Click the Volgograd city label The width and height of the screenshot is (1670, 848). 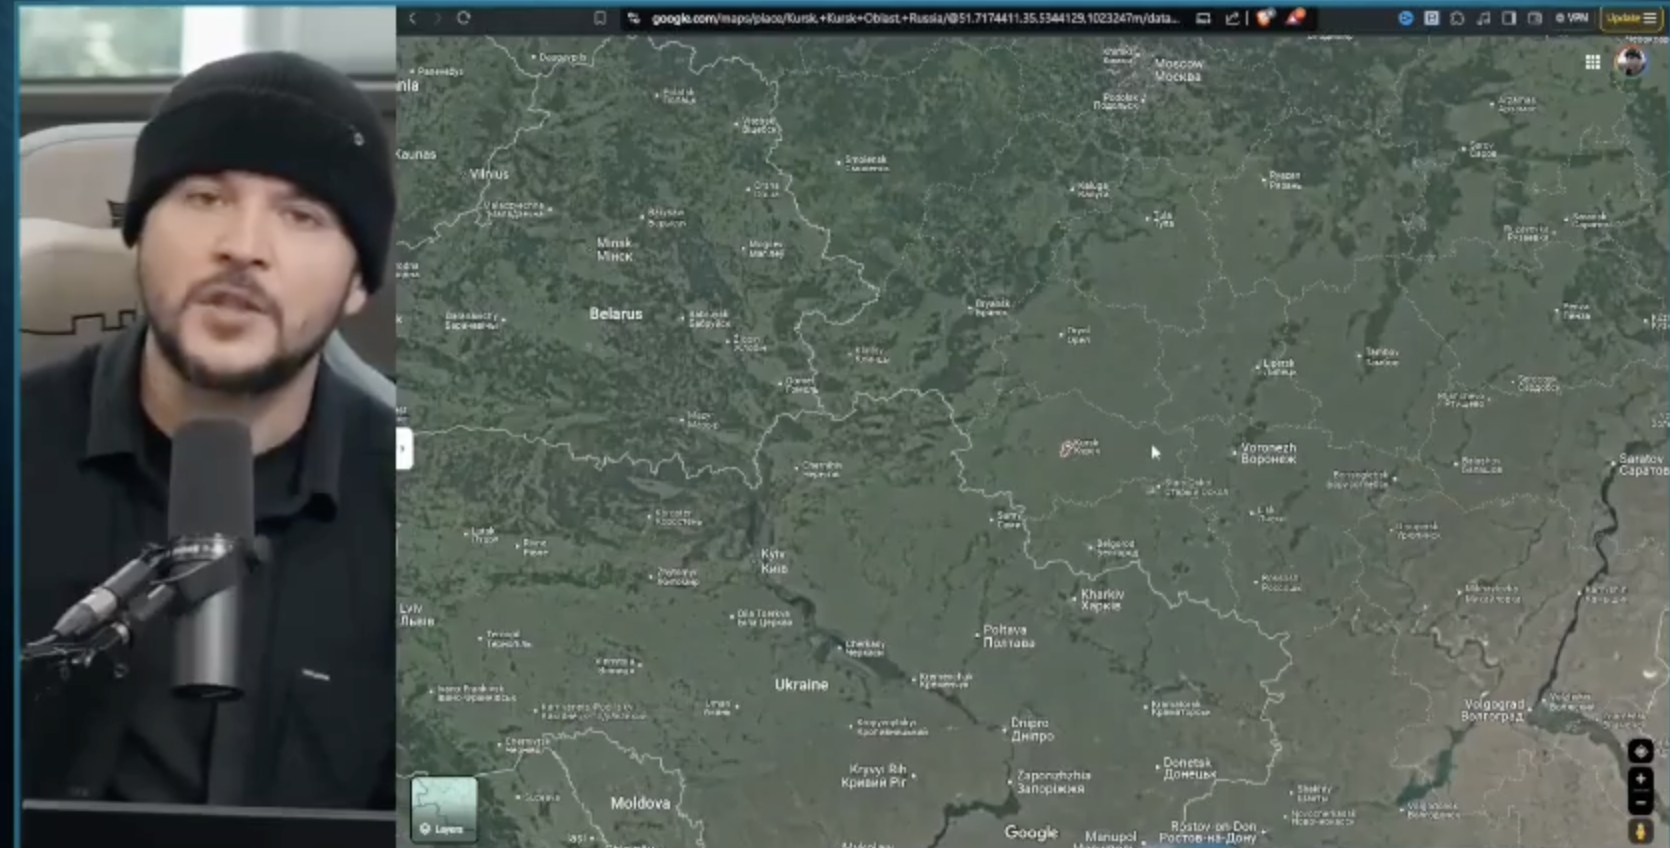coord(1493,710)
